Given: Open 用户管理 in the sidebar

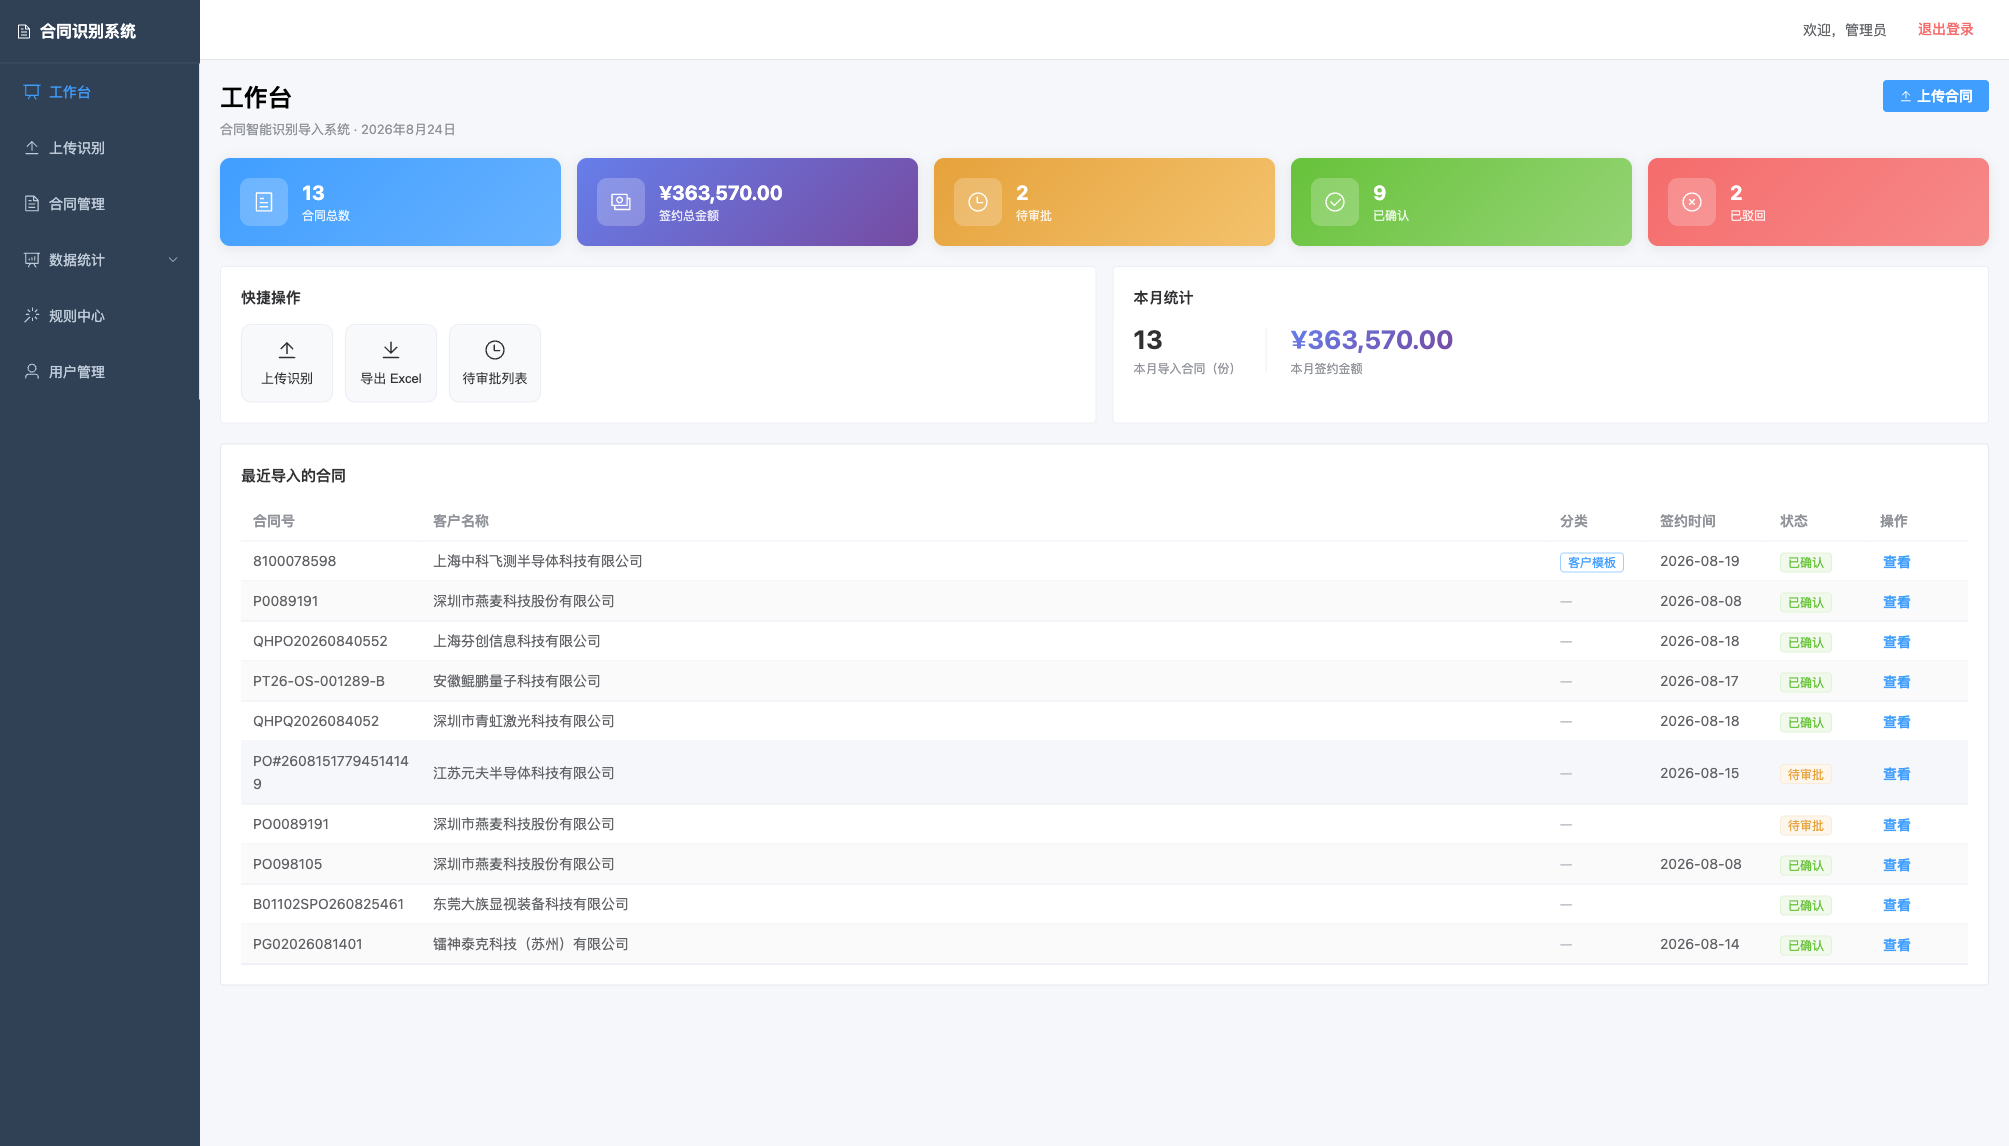Looking at the screenshot, I should point(100,372).
